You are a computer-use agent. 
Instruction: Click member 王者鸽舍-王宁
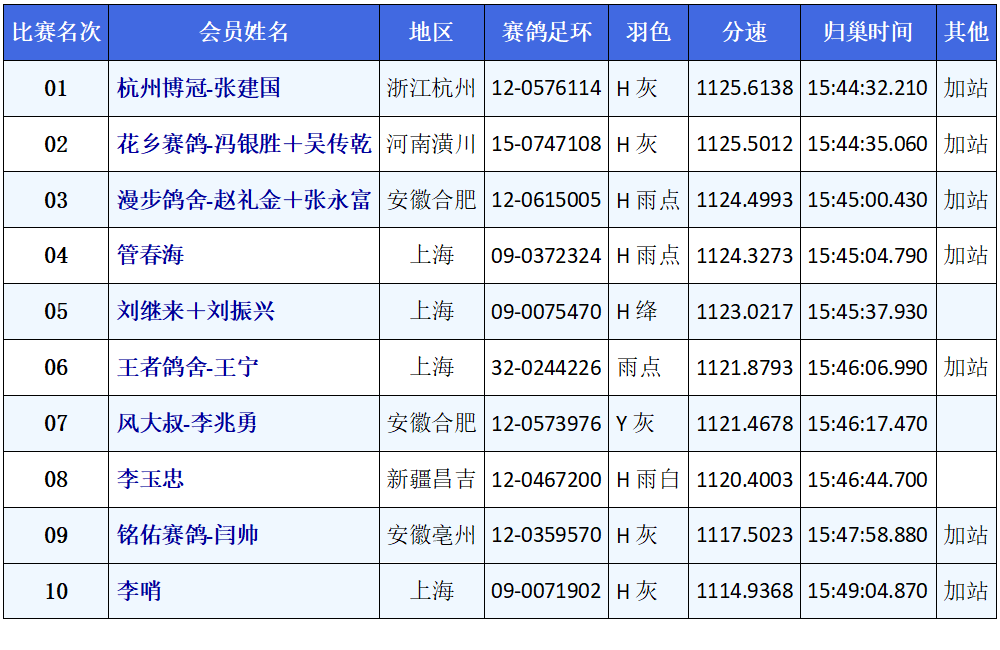click(x=188, y=368)
